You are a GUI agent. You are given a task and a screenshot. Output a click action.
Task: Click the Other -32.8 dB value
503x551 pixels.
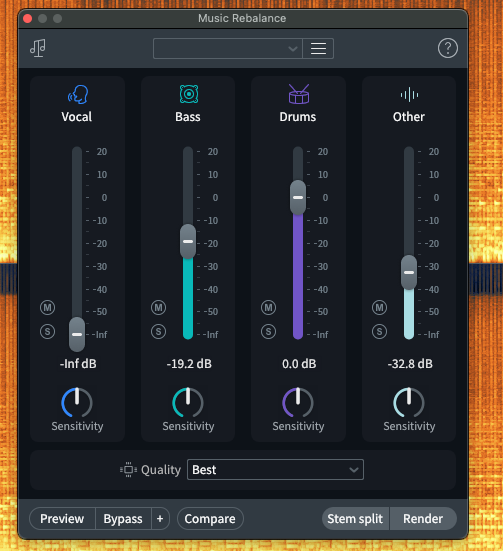click(410, 364)
